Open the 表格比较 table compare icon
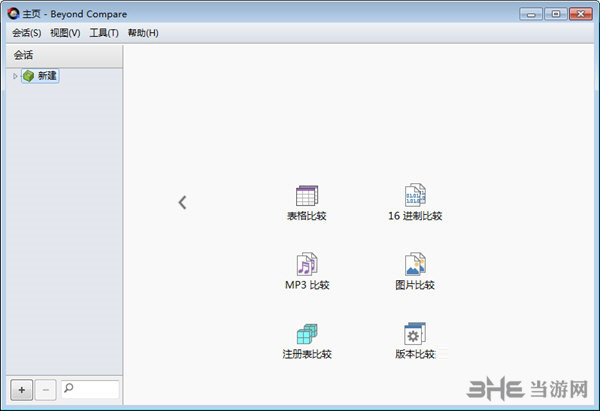The height and width of the screenshot is (411, 600). (307, 196)
